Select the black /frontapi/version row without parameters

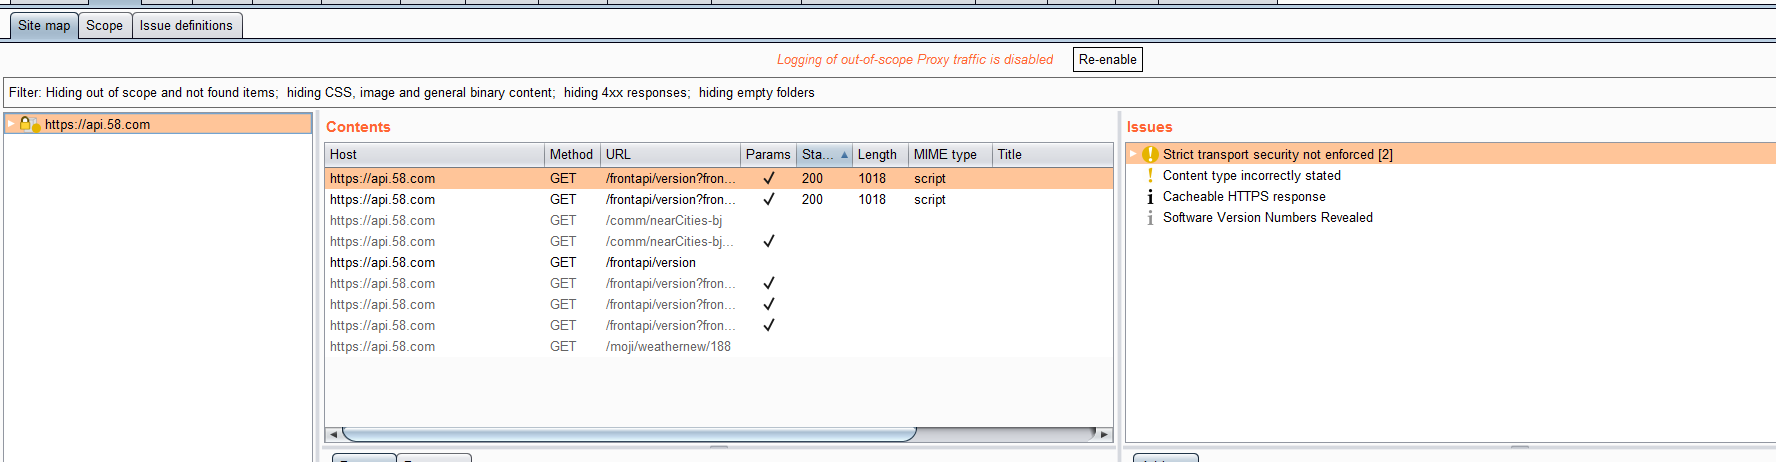pos(718,262)
